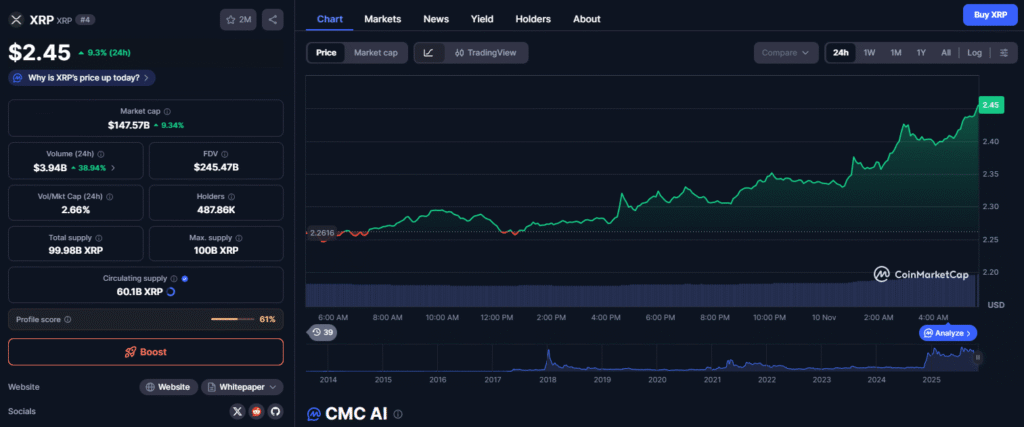Click the 2.2616 opening price label
The height and width of the screenshot is (427, 1024).
(x=321, y=232)
